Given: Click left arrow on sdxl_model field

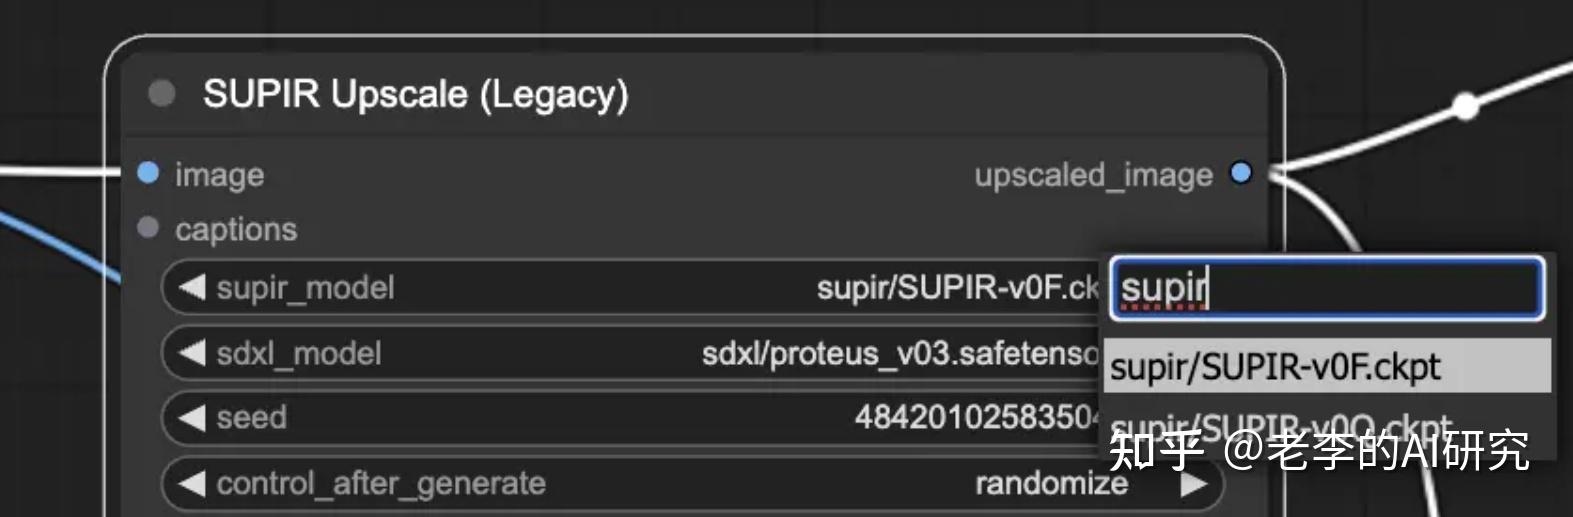Looking at the screenshot, I should tap(191, 353).
